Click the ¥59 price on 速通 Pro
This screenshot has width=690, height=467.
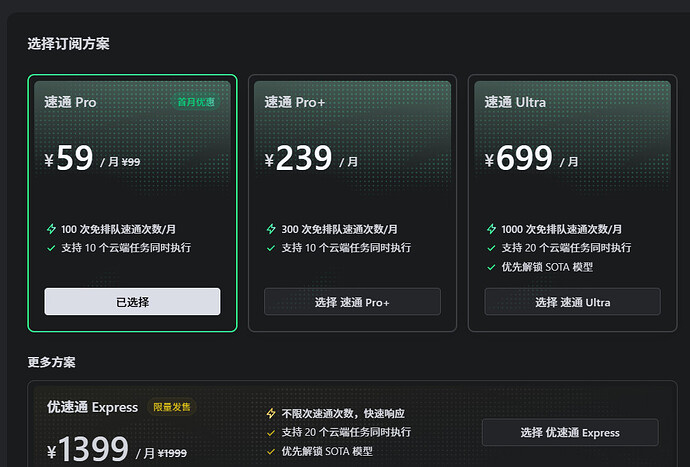pos(69,158)
